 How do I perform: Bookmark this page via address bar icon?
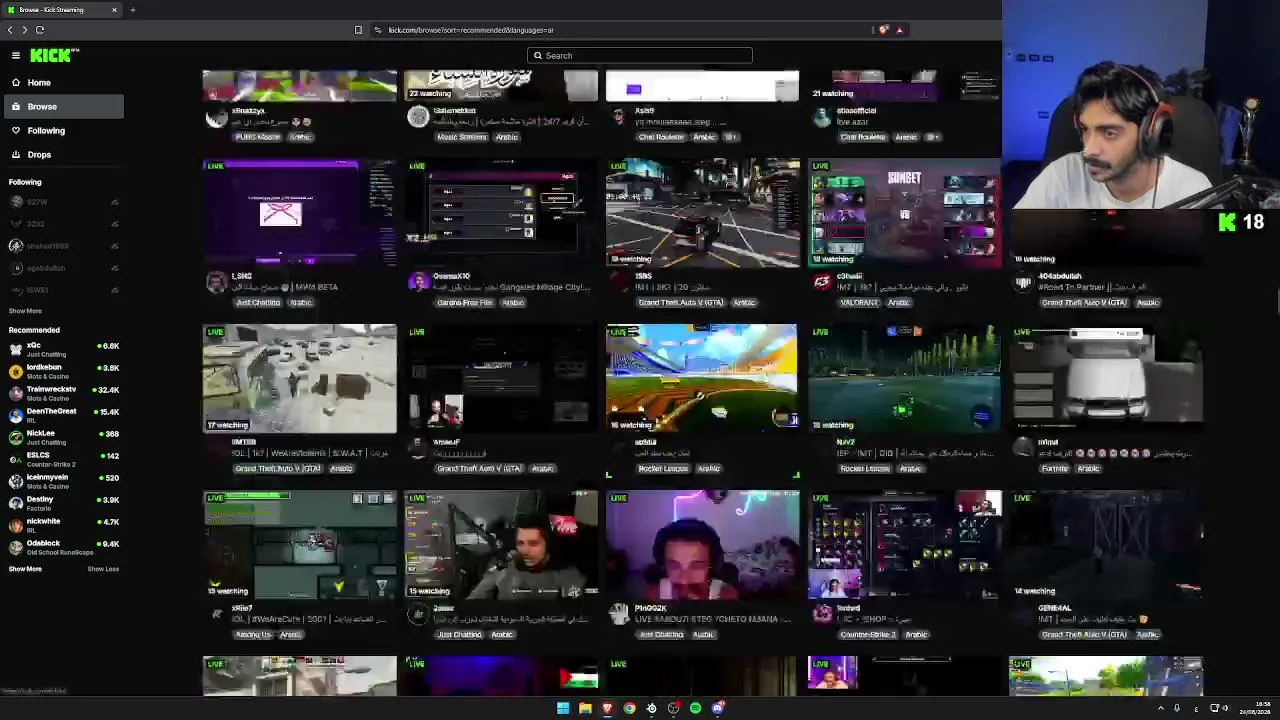point(358,30)
